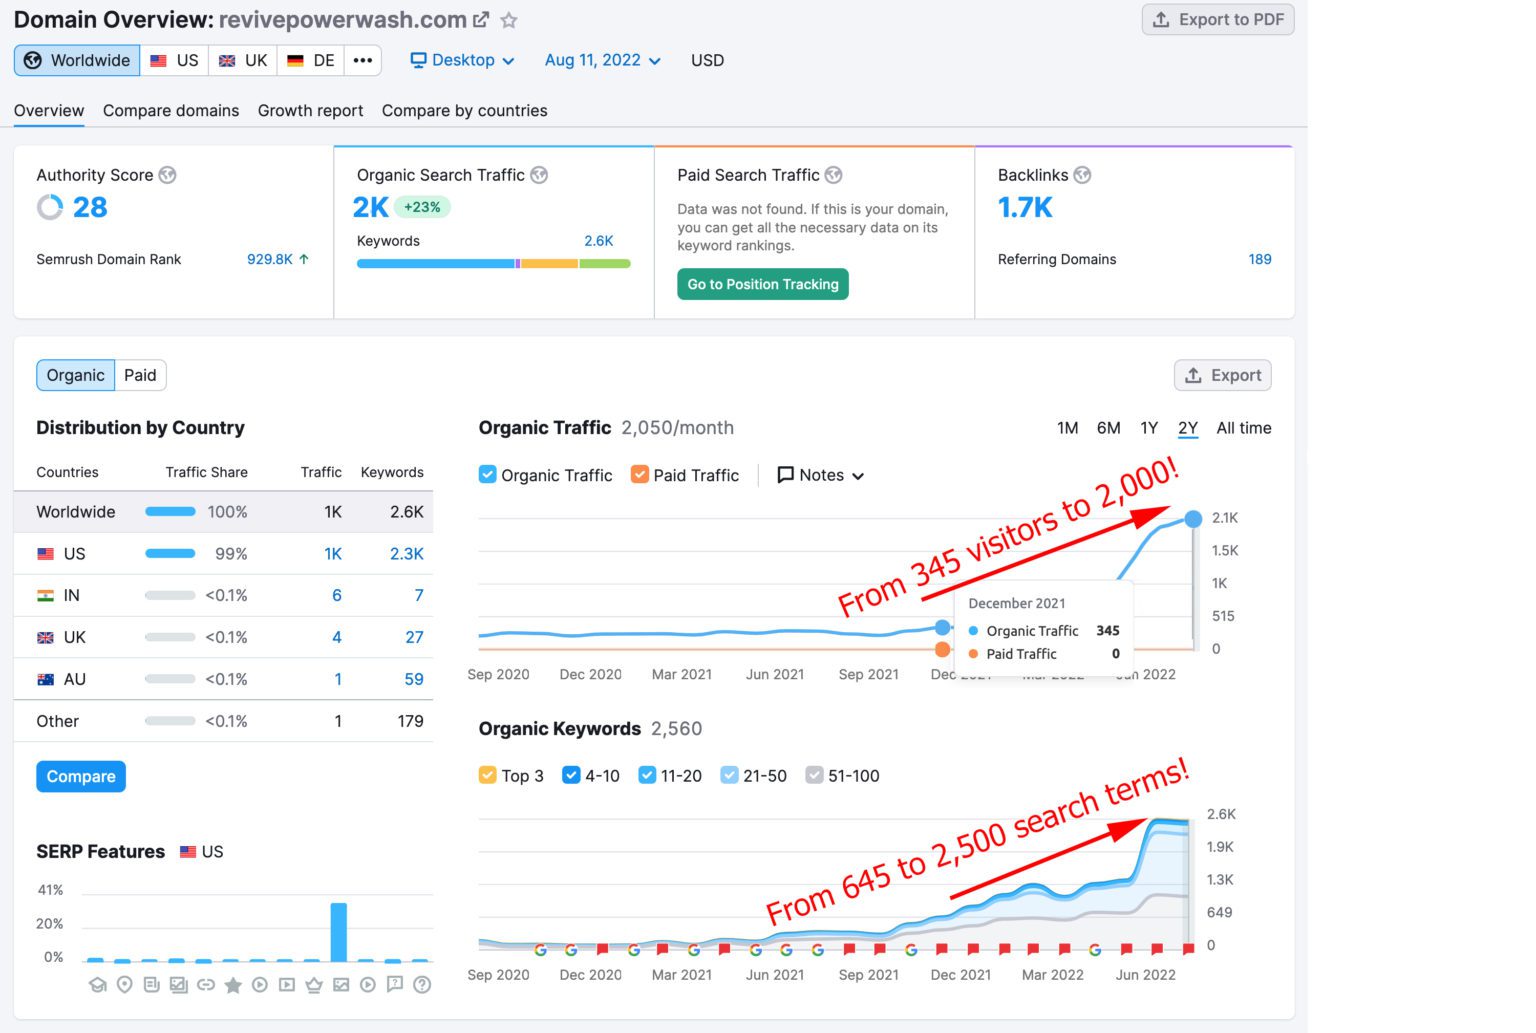This screenshot has width=1536, height=1033.
Task: Click the Authority Score donut indicator
Action: click(50, 207)
